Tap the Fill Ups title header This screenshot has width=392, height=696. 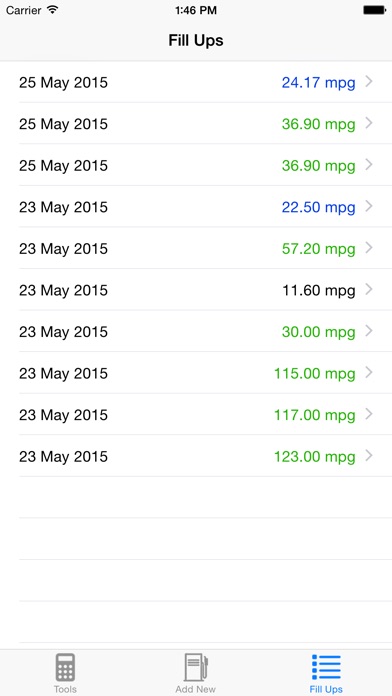[x=196, y=40]
